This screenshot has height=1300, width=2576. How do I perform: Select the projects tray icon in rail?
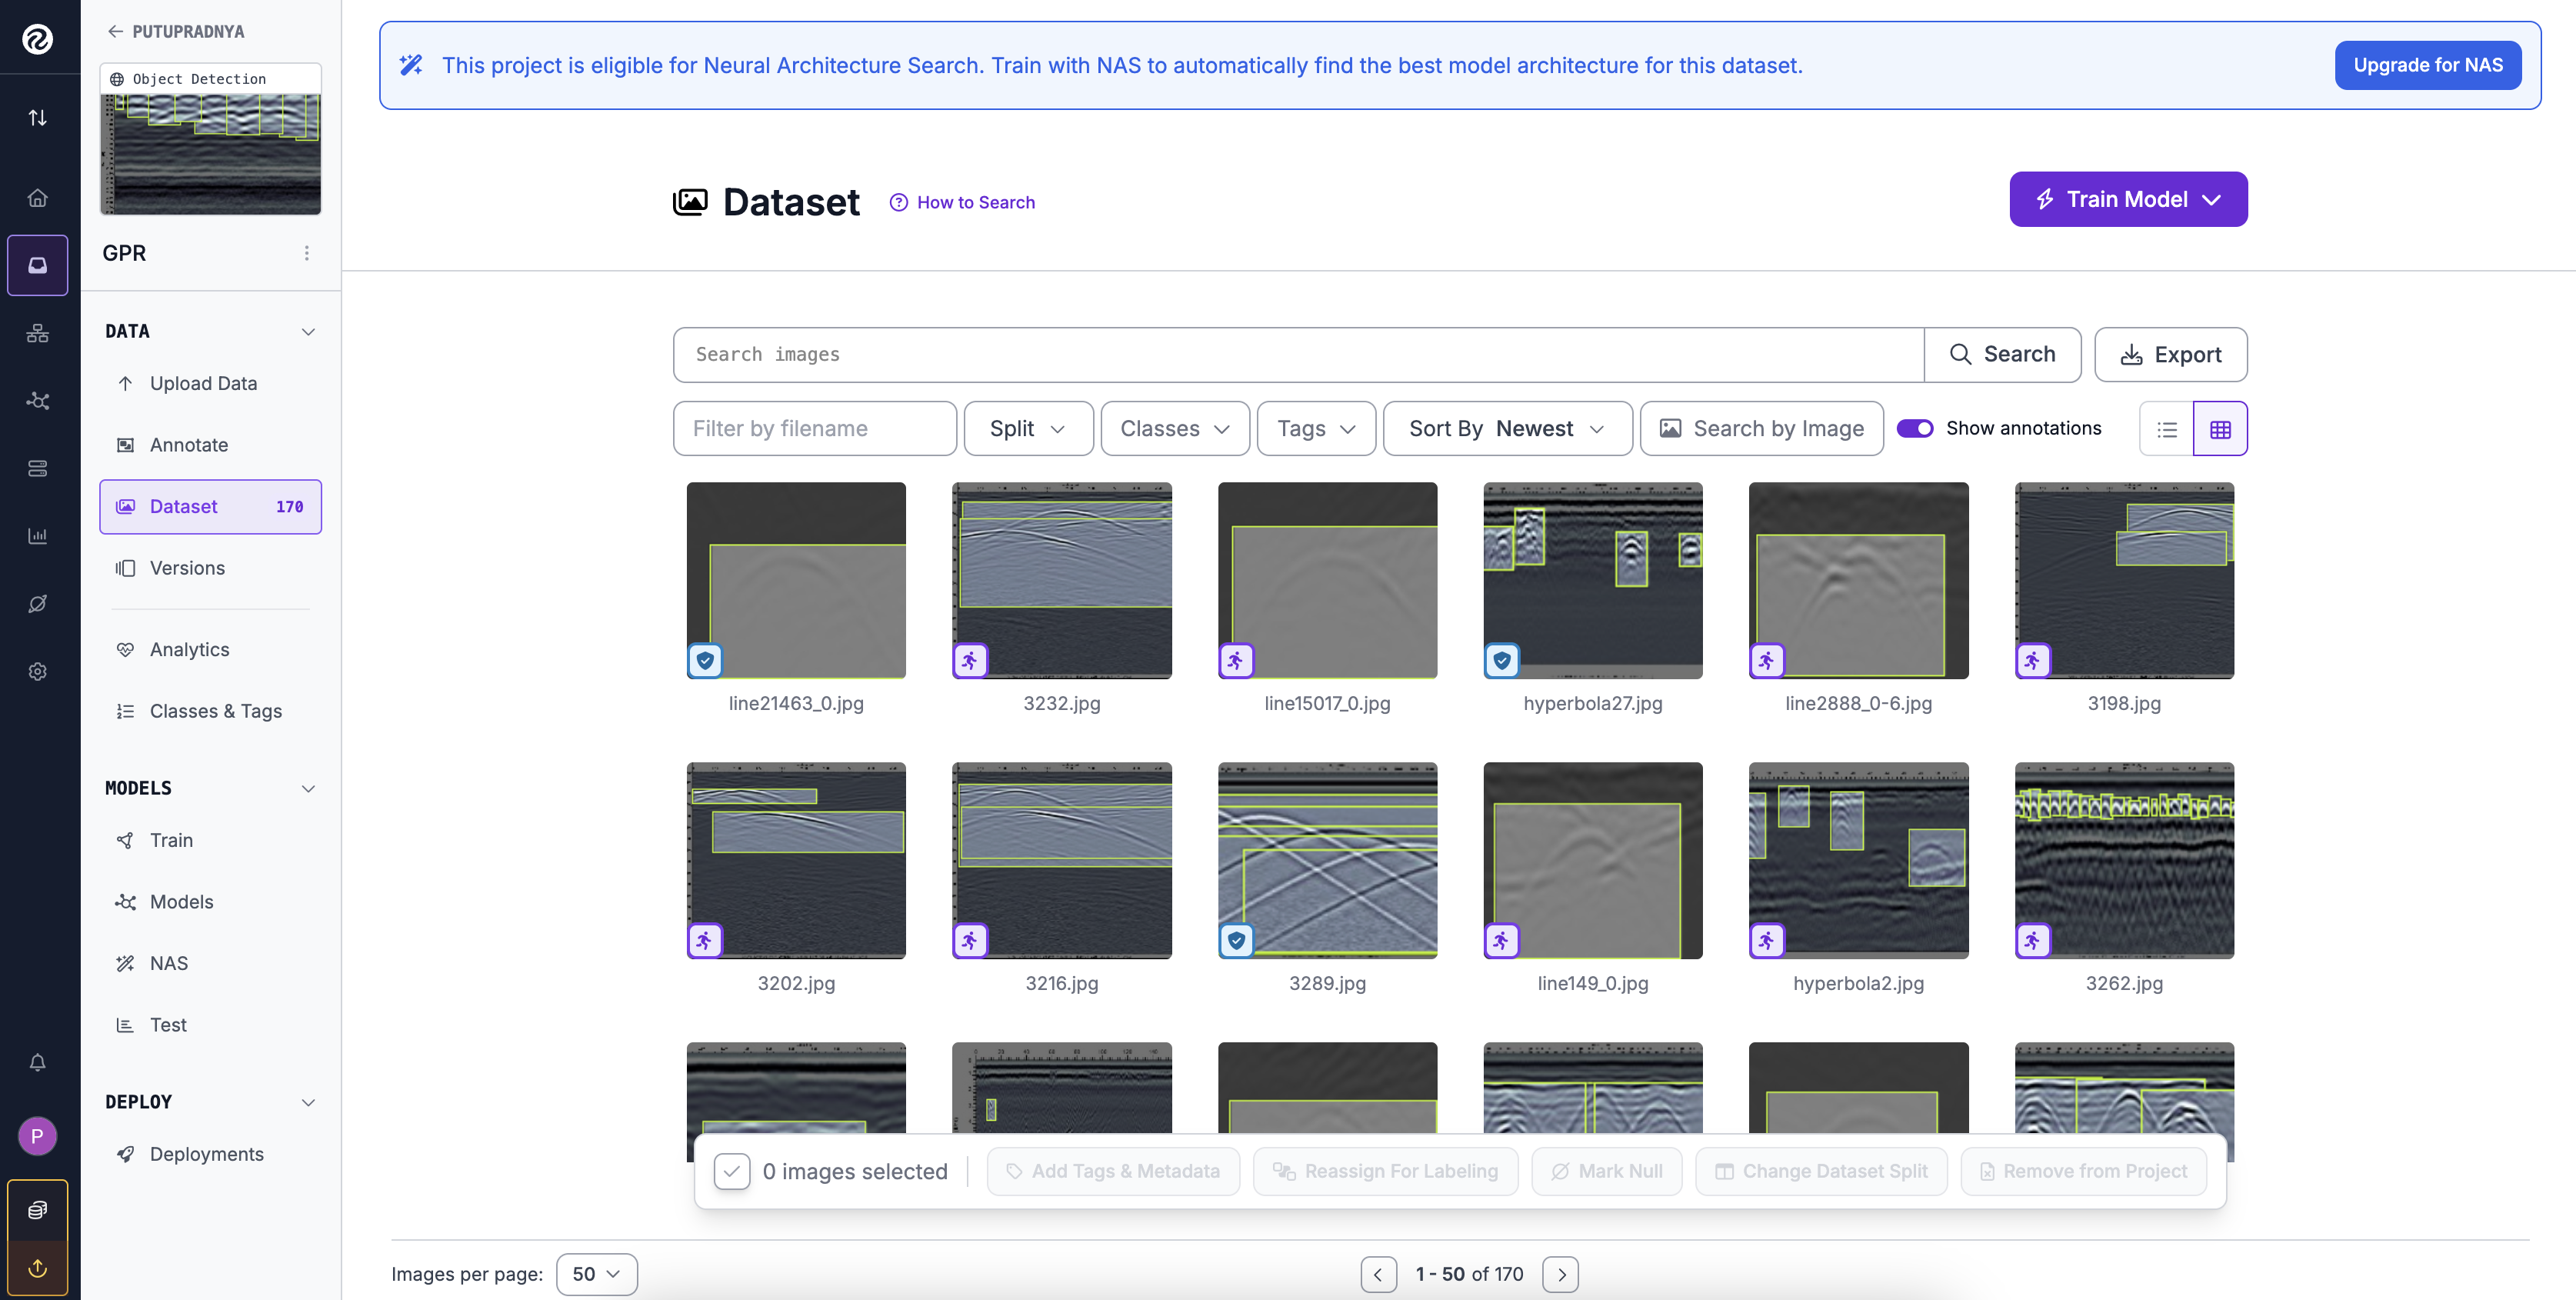[38, 265]
